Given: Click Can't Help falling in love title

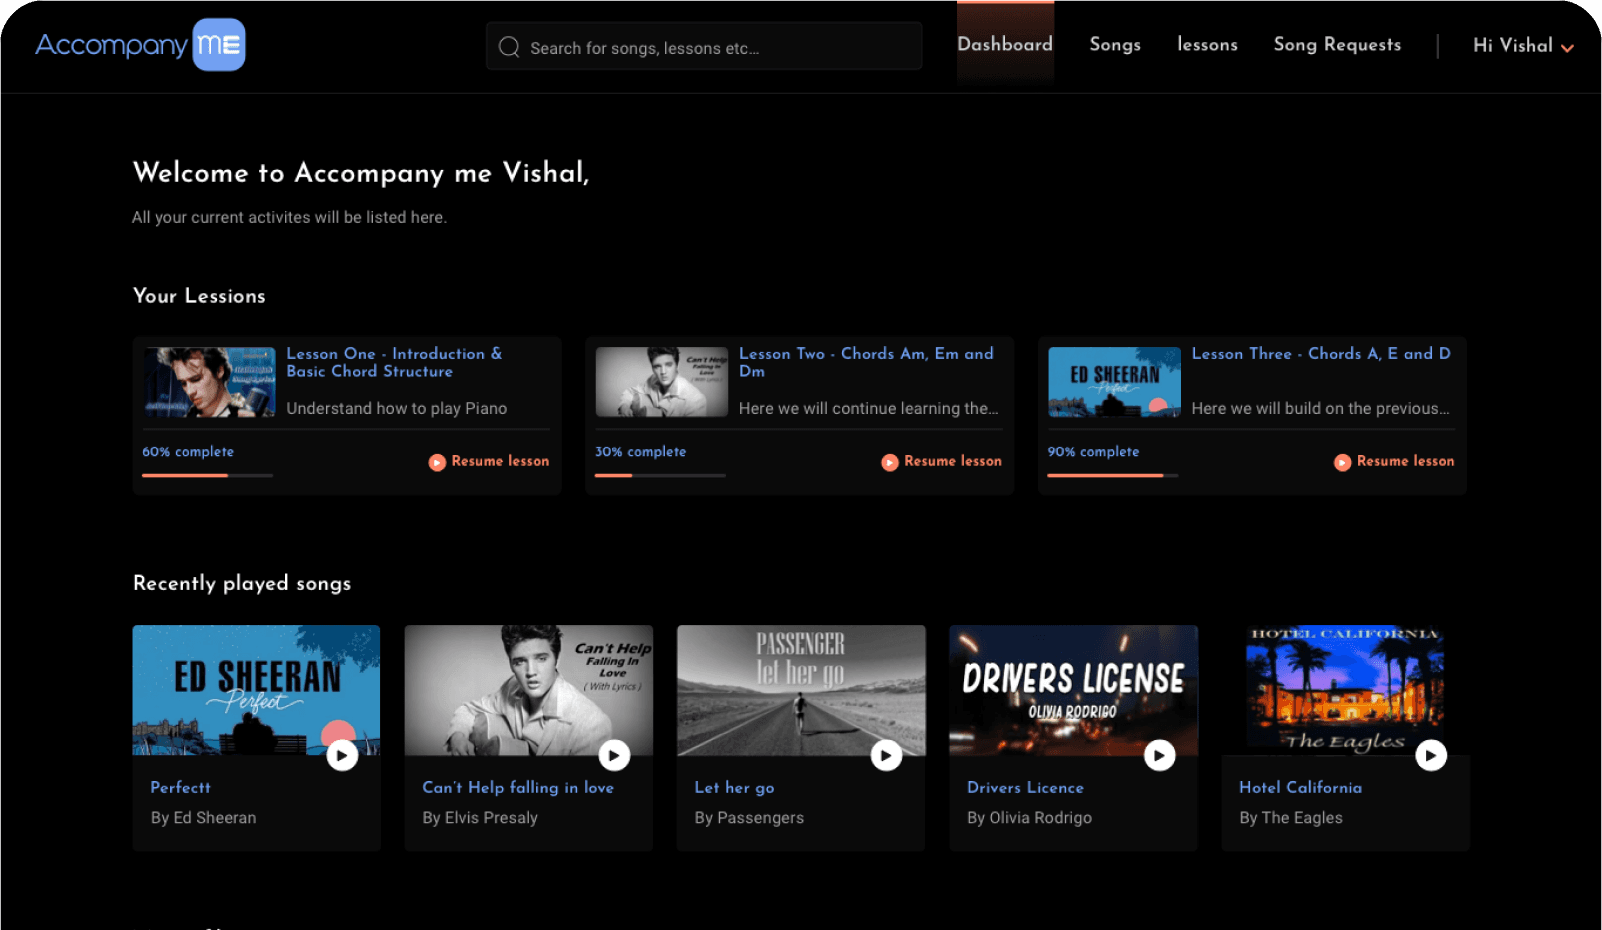Looking at the screenshot, I should pyautogui.click(x=518, y=787).
